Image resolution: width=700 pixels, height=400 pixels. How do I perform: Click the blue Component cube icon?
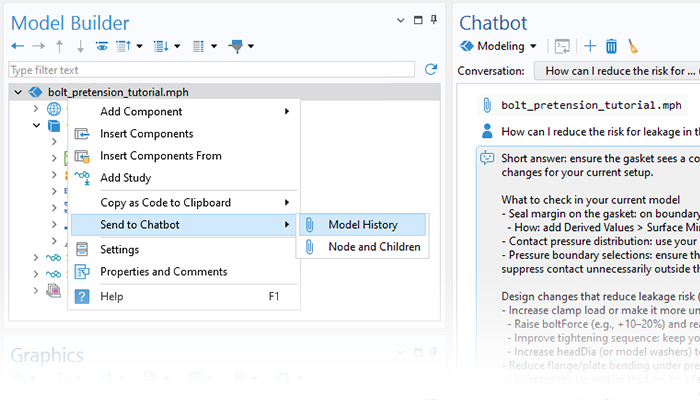point(54,126)
